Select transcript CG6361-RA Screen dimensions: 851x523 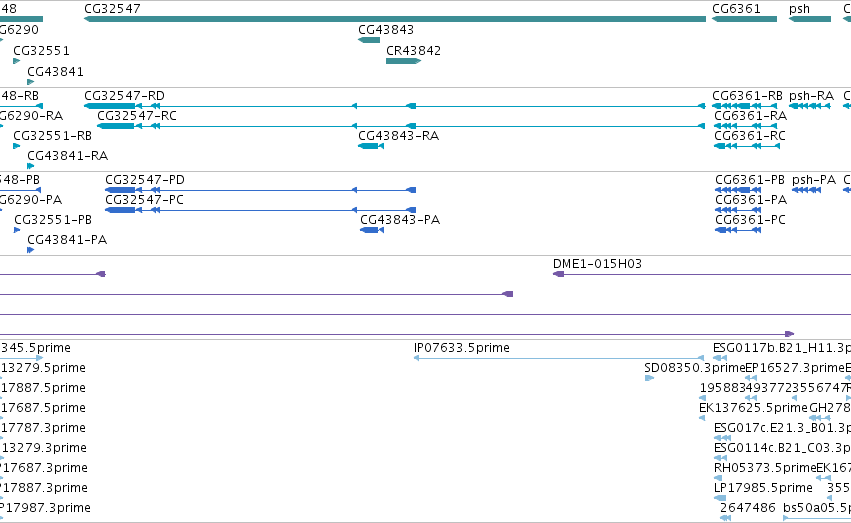(746, 126)
